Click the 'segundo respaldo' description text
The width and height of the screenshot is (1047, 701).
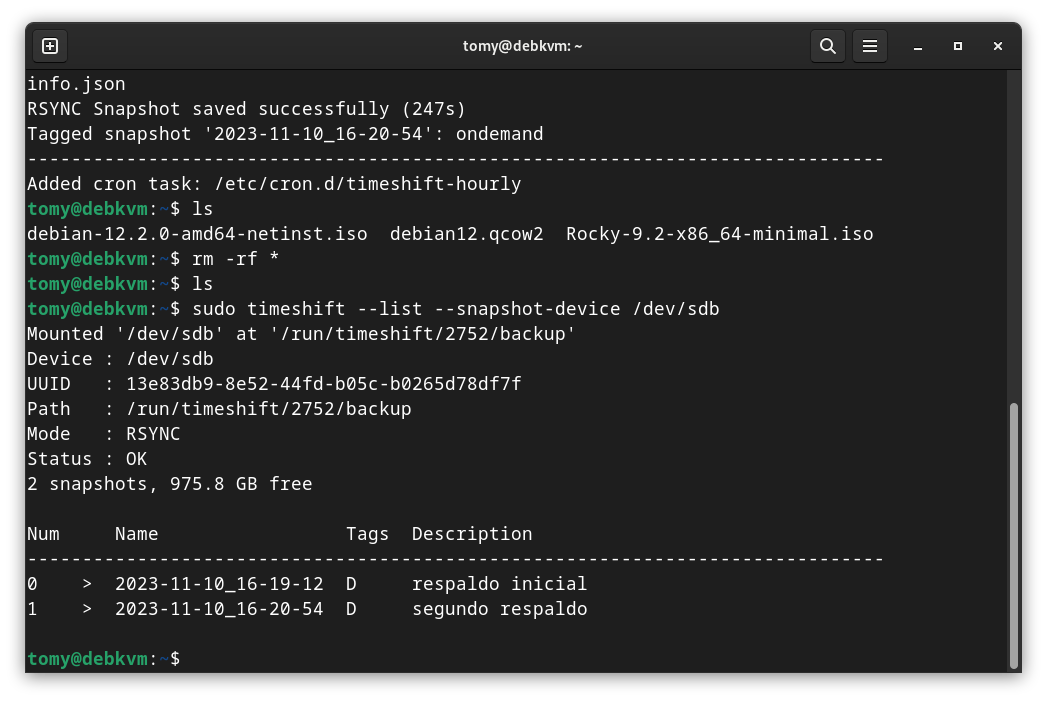pyautogui.click(x=499, y=609)
